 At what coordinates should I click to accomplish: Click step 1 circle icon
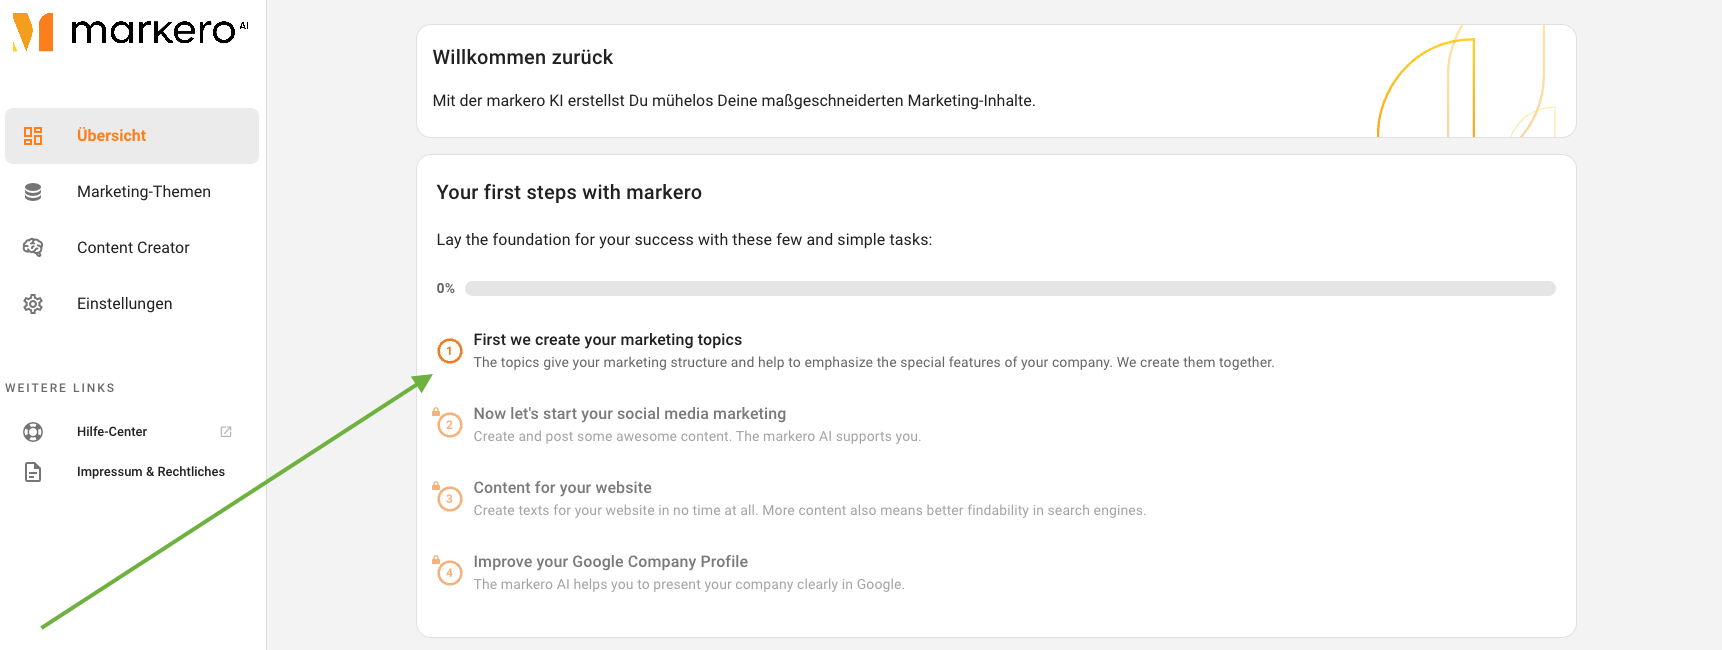tap(450, 351)
